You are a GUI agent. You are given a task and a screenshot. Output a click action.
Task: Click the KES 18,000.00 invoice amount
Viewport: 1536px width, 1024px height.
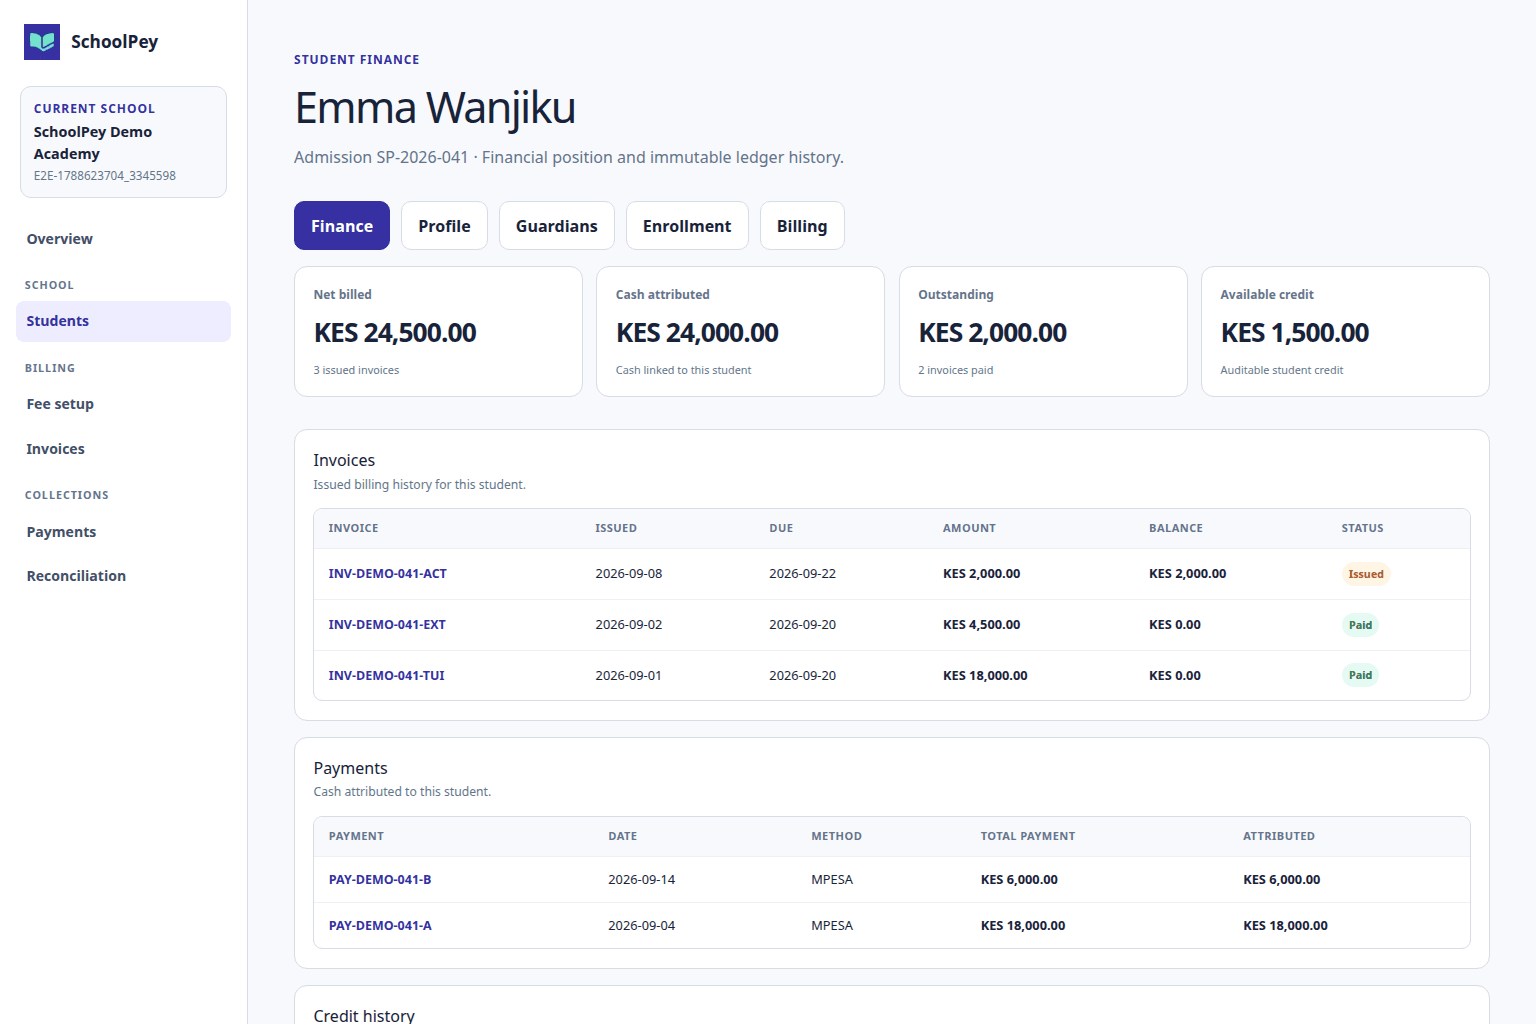(985, 676)
